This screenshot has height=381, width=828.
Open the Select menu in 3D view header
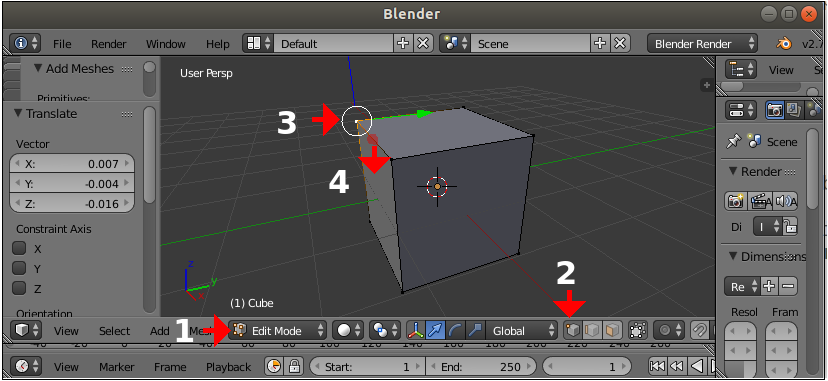pos(114,331)
